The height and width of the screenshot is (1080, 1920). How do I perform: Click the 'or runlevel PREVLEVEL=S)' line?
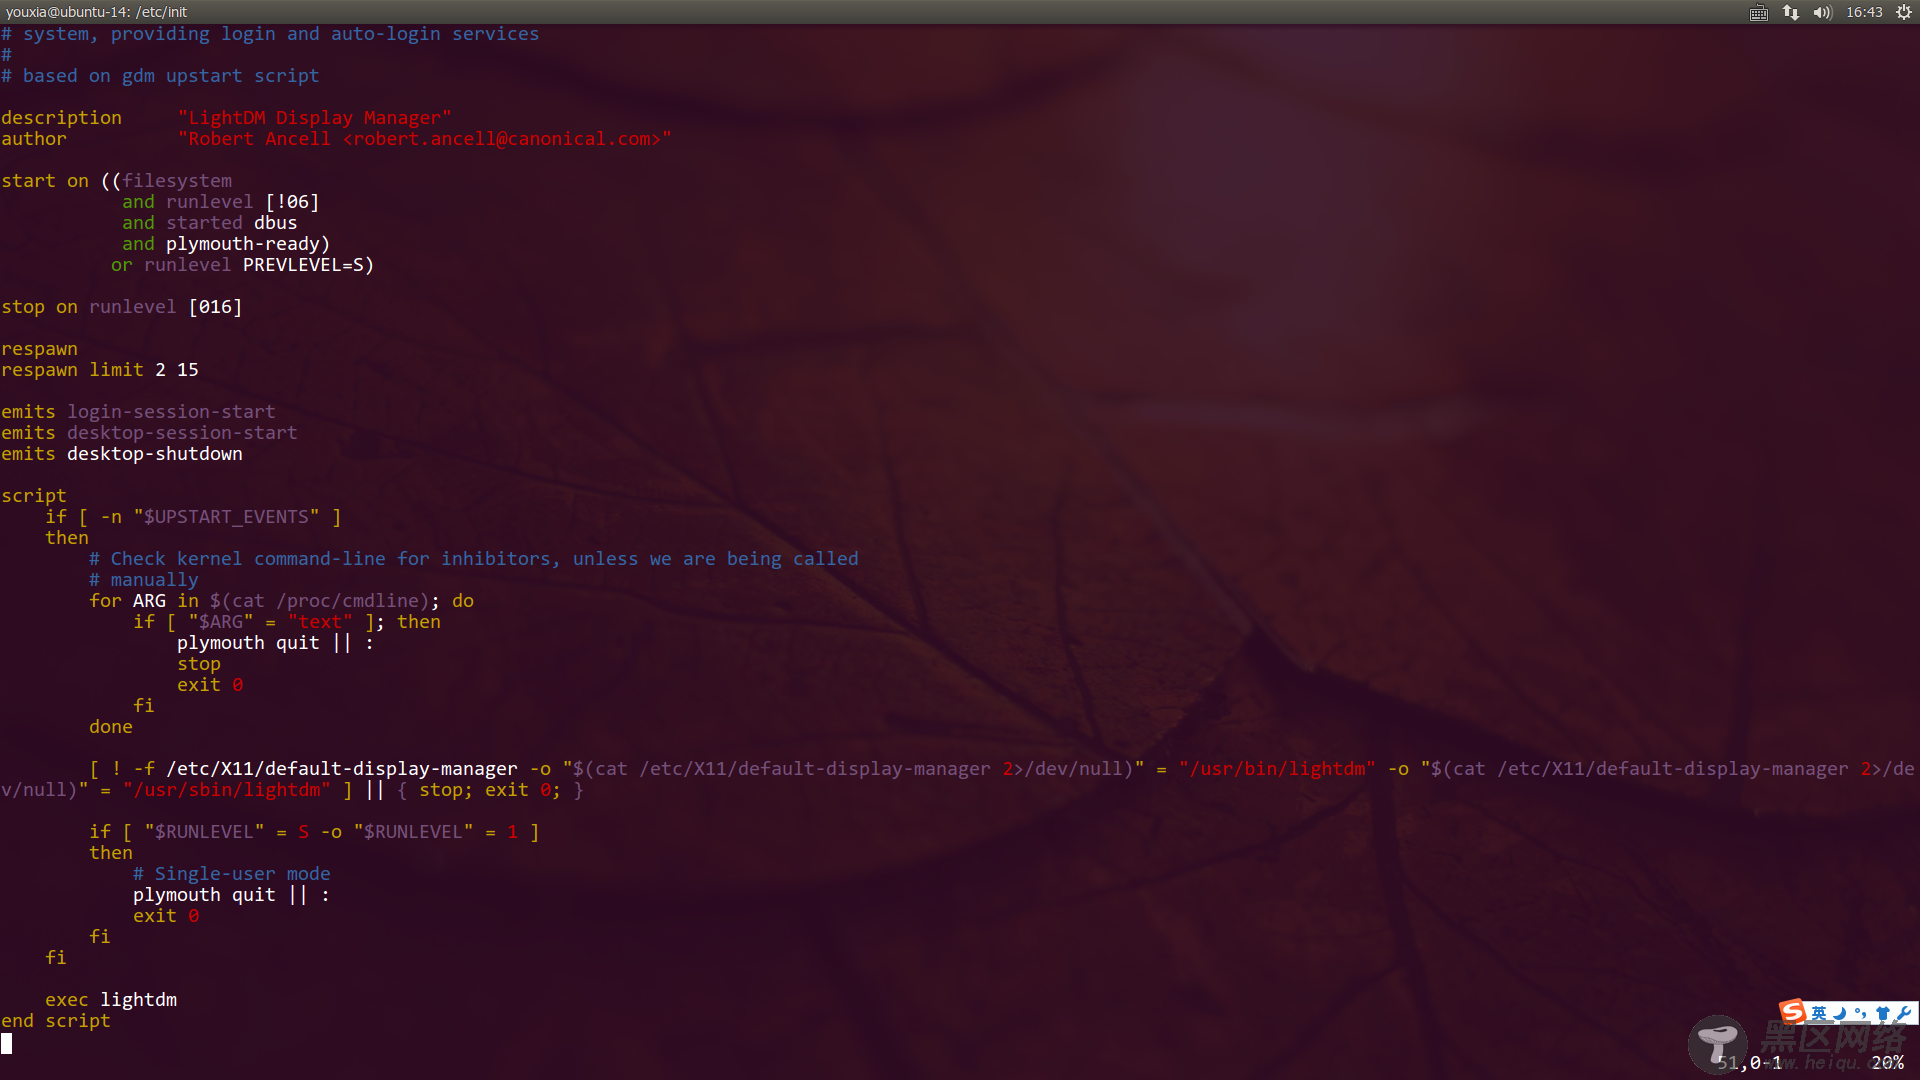(x=242, y=265)
